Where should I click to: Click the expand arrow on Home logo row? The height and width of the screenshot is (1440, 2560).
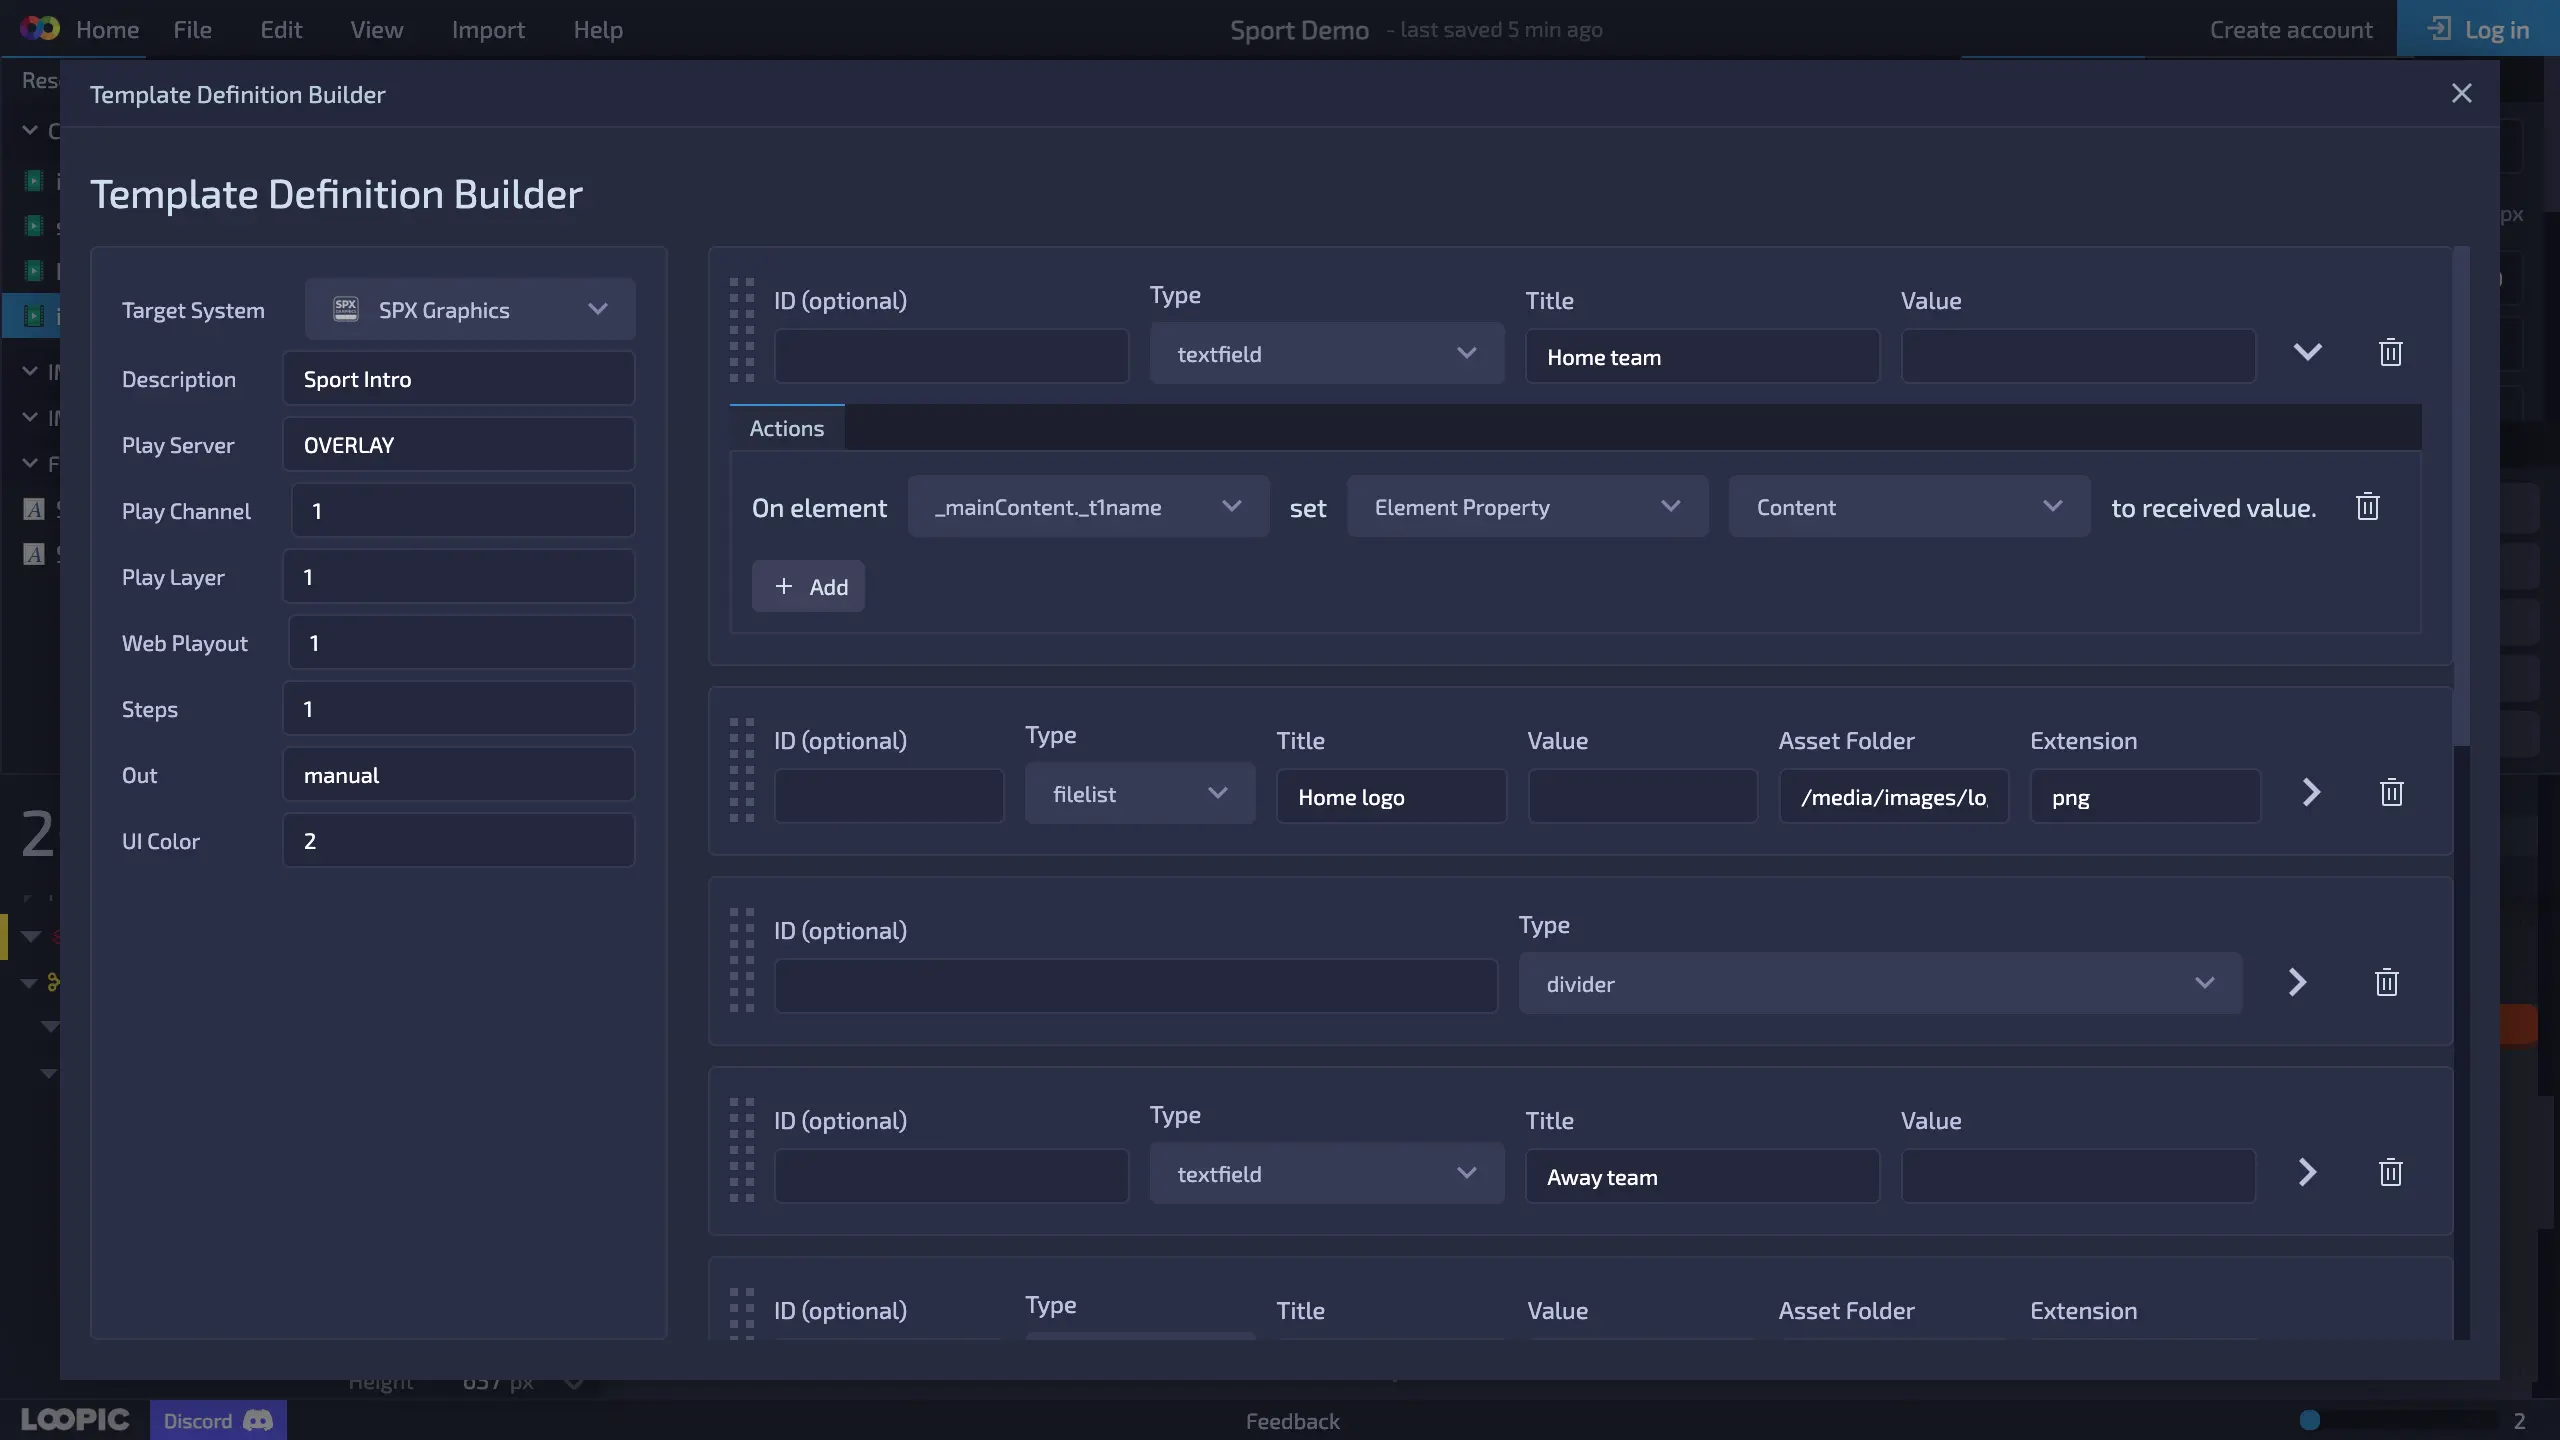(x=2310, y=795)
